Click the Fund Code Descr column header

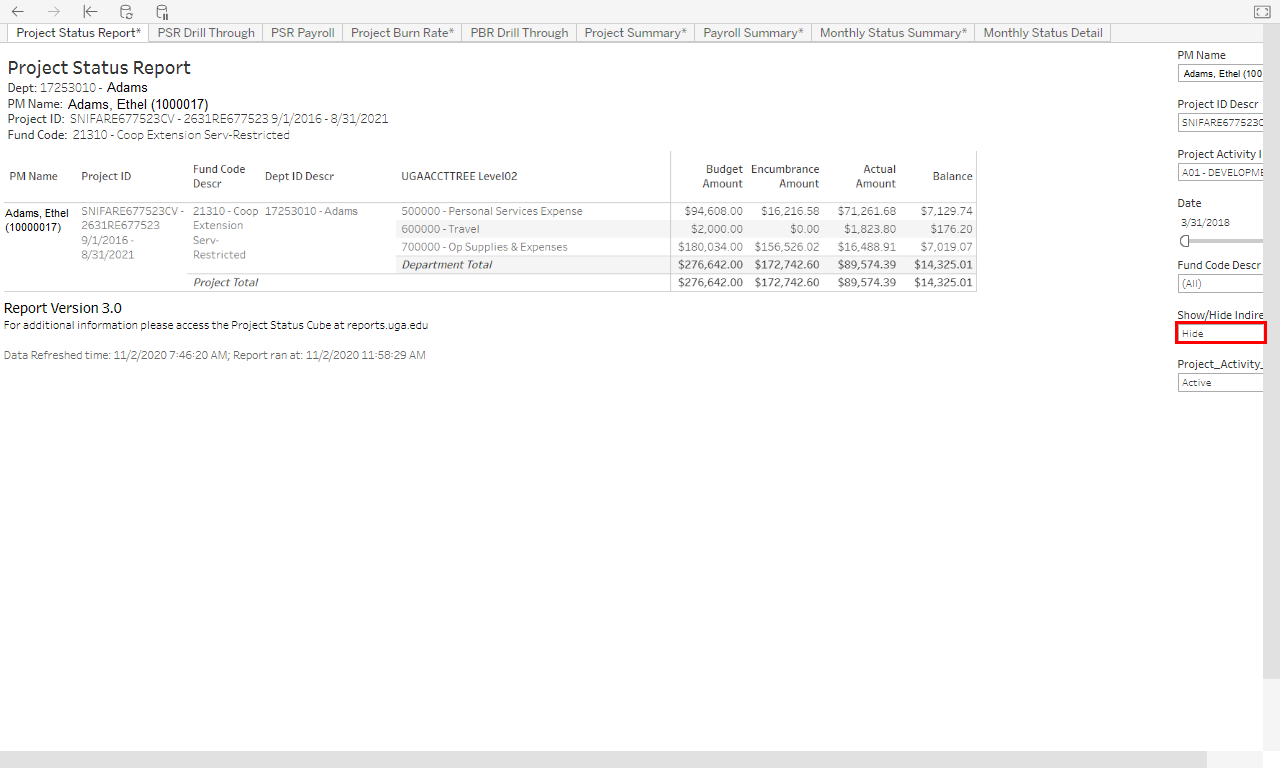219,176
